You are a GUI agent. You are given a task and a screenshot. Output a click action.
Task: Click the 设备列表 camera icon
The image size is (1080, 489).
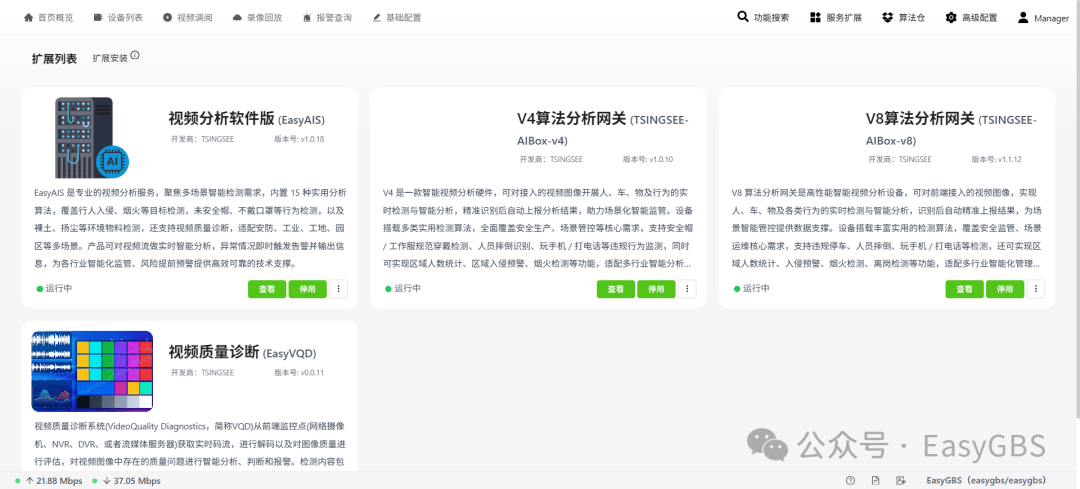(98, 18)
